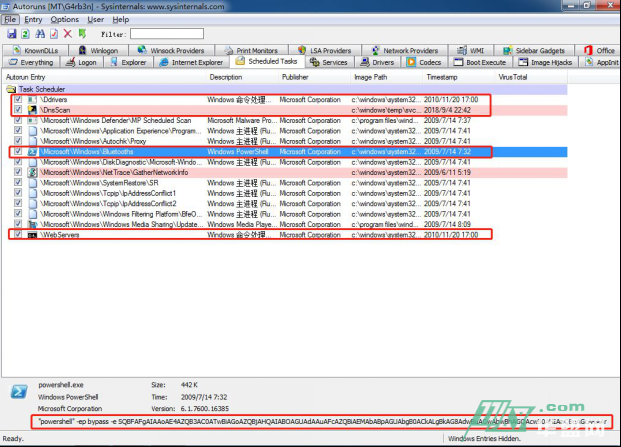Open the Options menu

tap(64, 19)
